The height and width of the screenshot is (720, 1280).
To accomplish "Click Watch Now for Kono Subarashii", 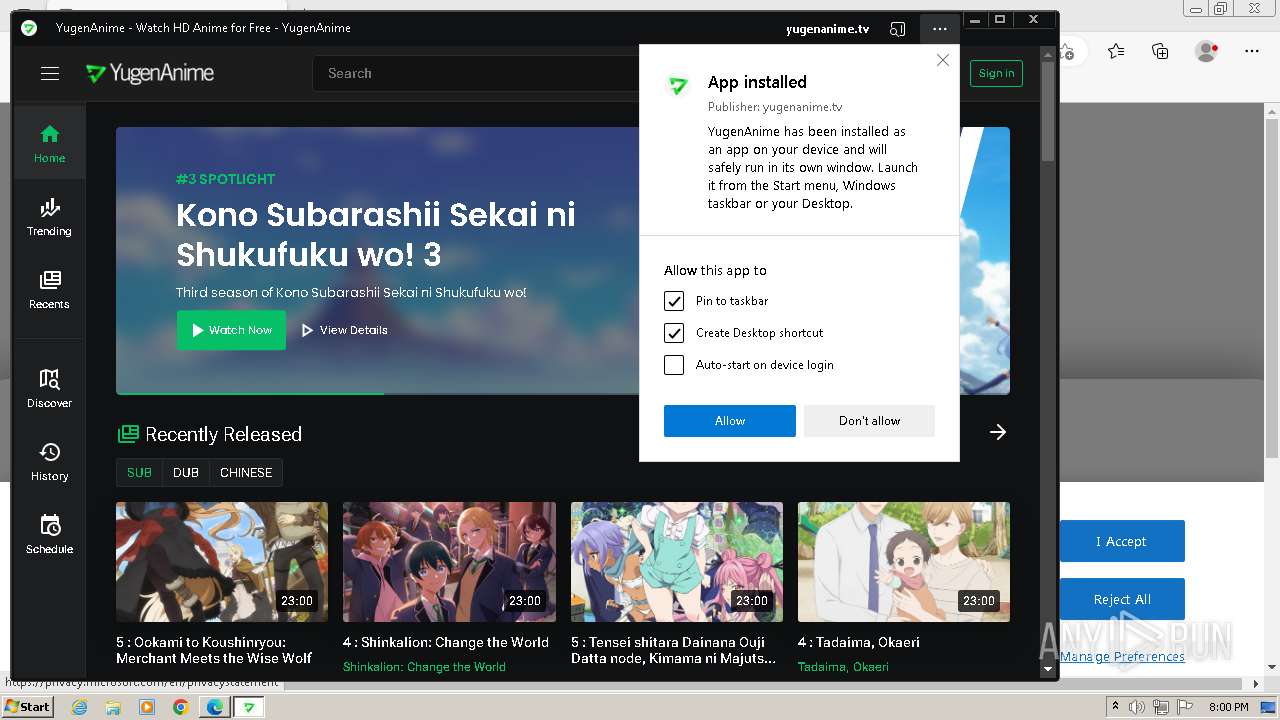I will [x=231, y=330].
